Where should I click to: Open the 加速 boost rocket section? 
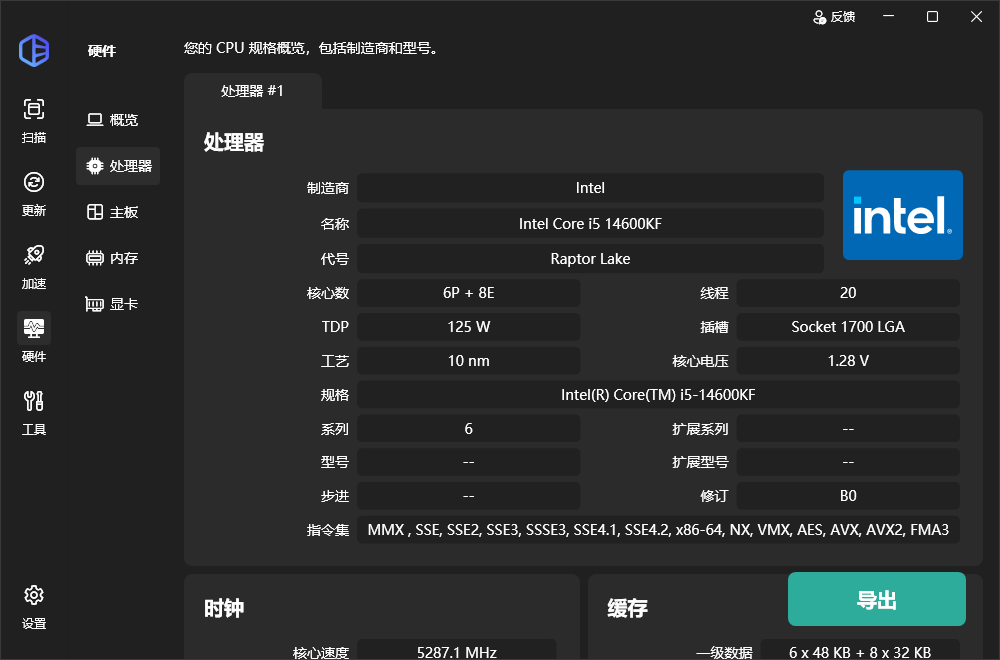[34, 267]
